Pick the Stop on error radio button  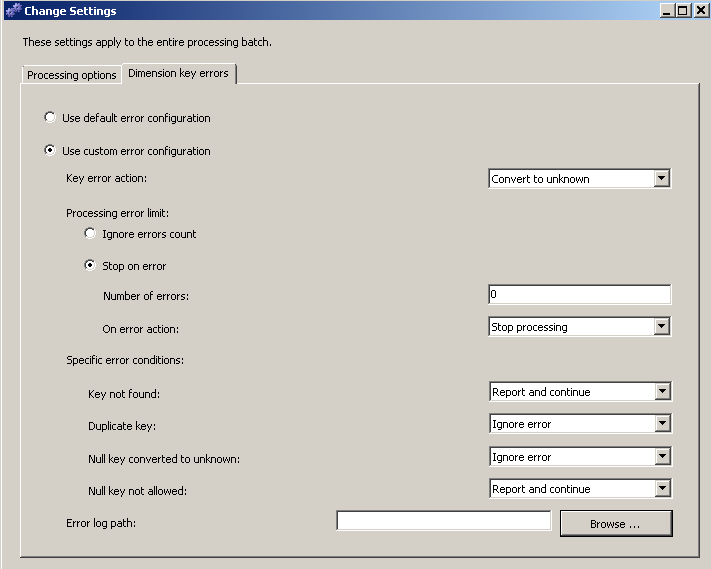coord(90,266)
